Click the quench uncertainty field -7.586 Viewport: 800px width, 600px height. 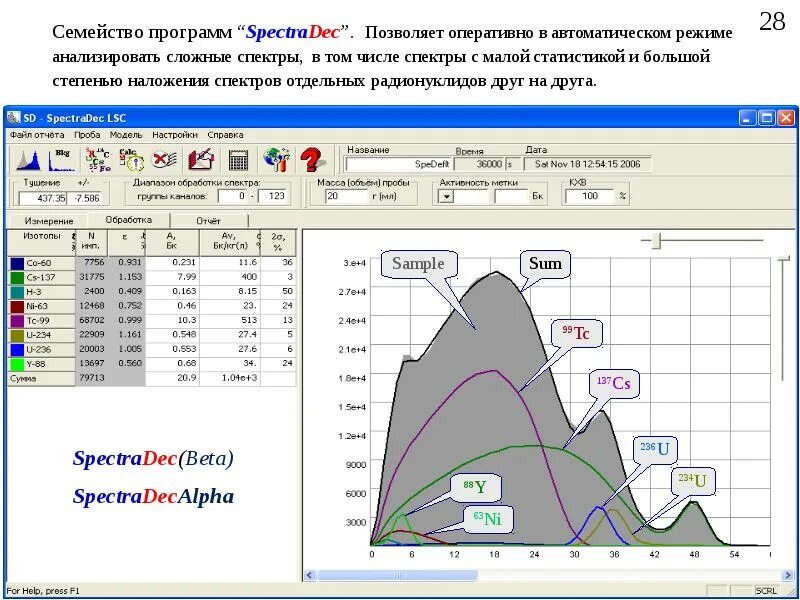point(85,198)
